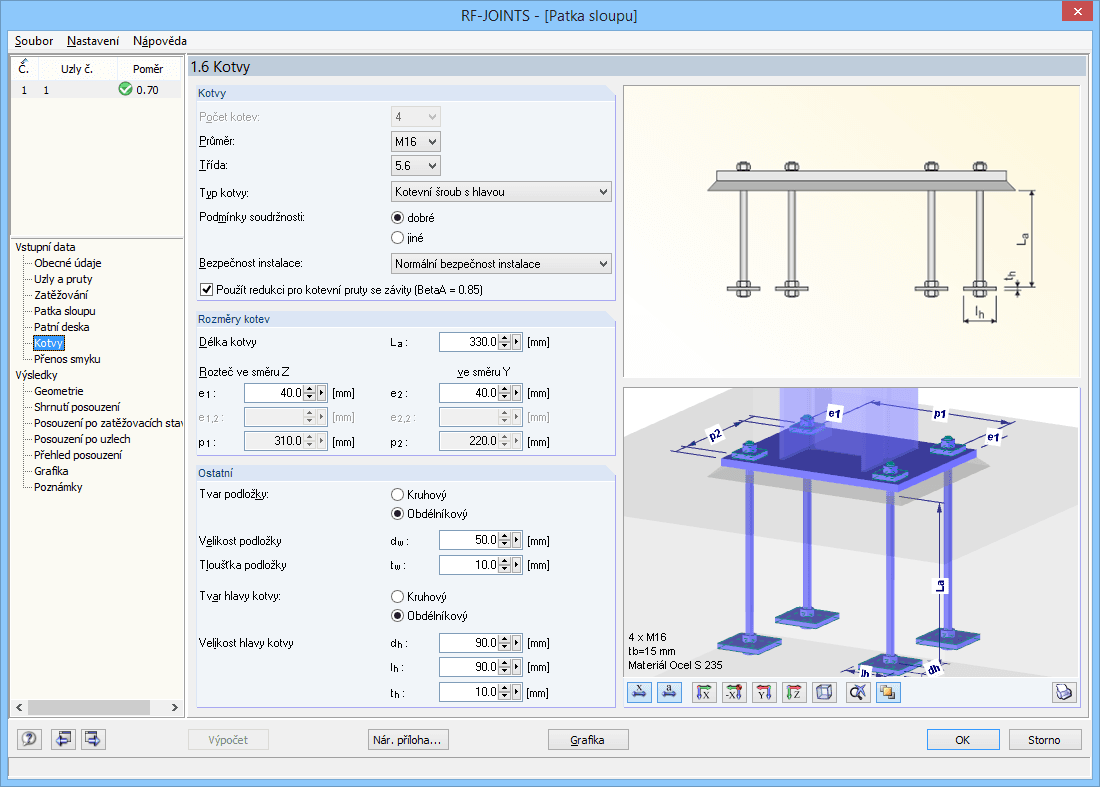Open Bezpečnost instalace combo box

[x=501, y=264]
